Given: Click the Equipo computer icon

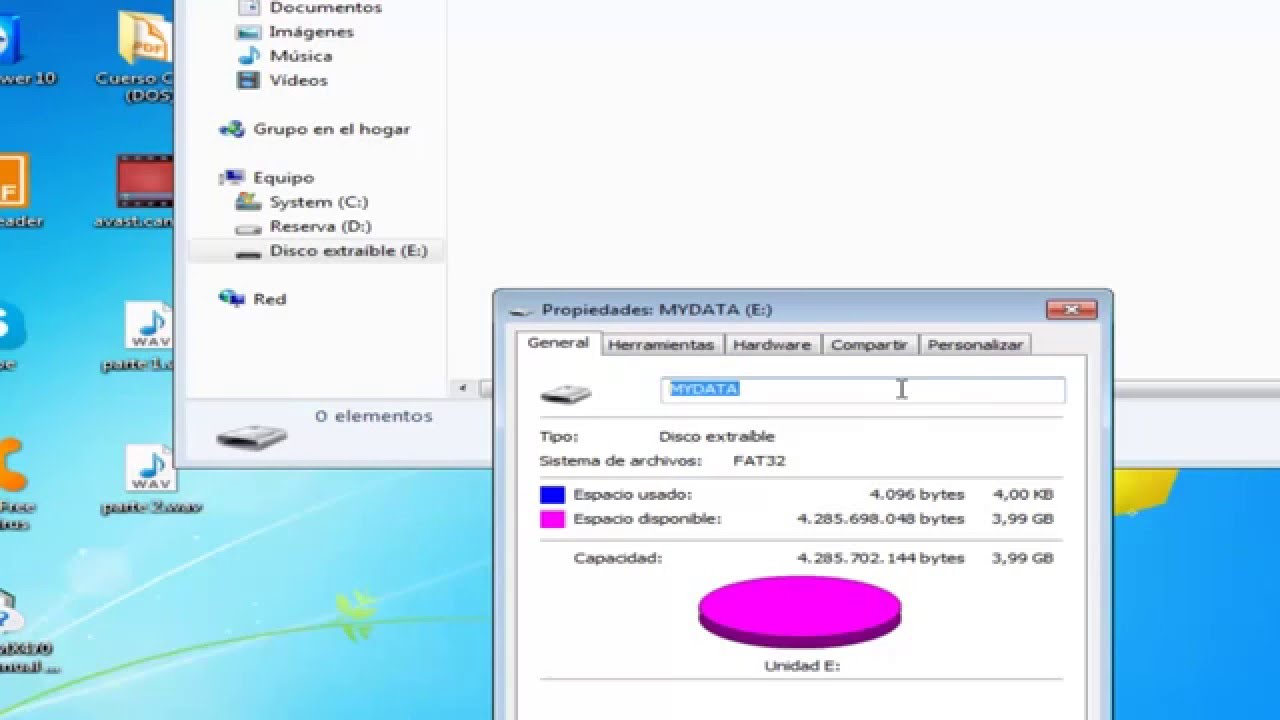Looking at the screenshot, I should (x=235, y=177).
